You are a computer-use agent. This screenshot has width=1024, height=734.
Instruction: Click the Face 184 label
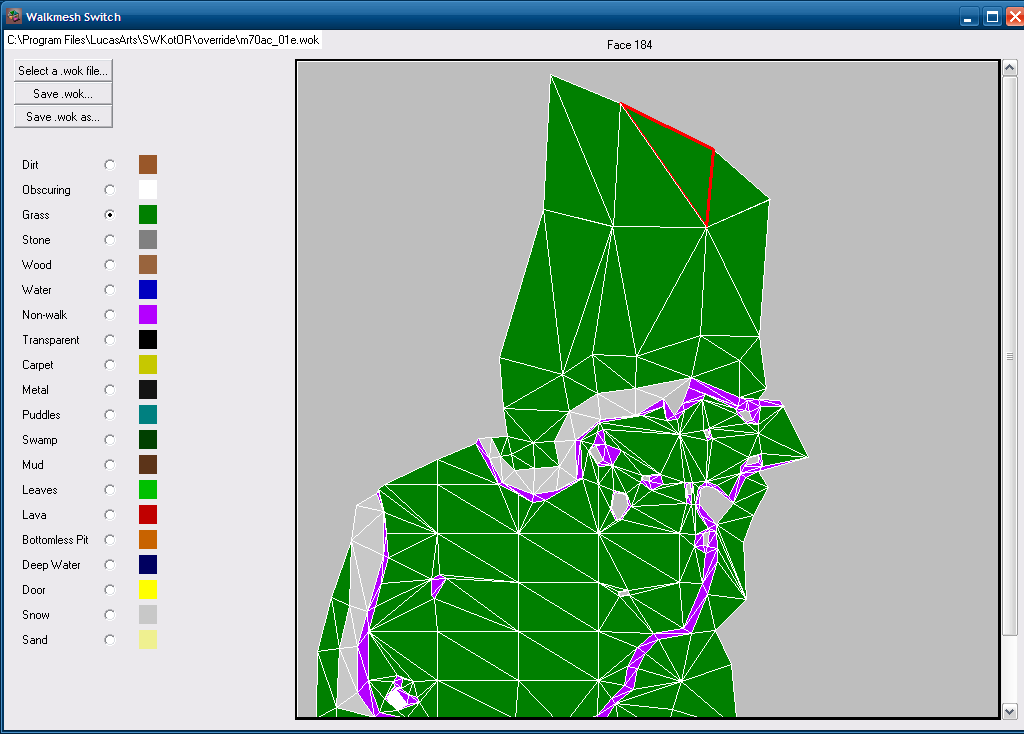click(630, 45)
